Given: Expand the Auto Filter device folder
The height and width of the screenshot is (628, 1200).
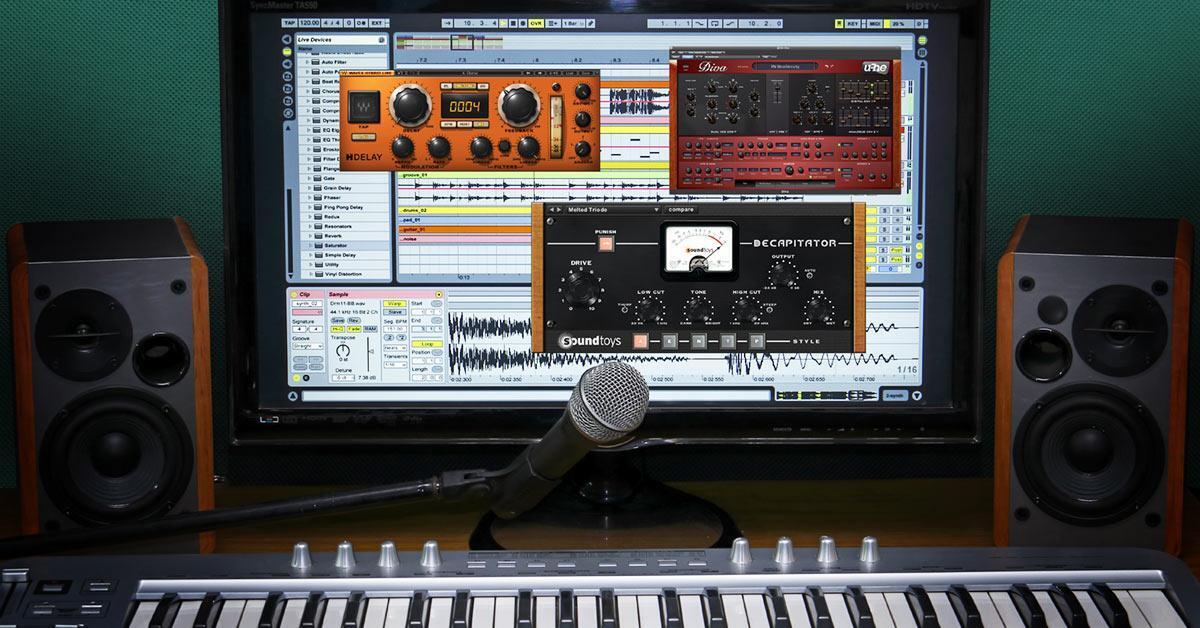Looking at the screenshot, I should click(308, 62).
